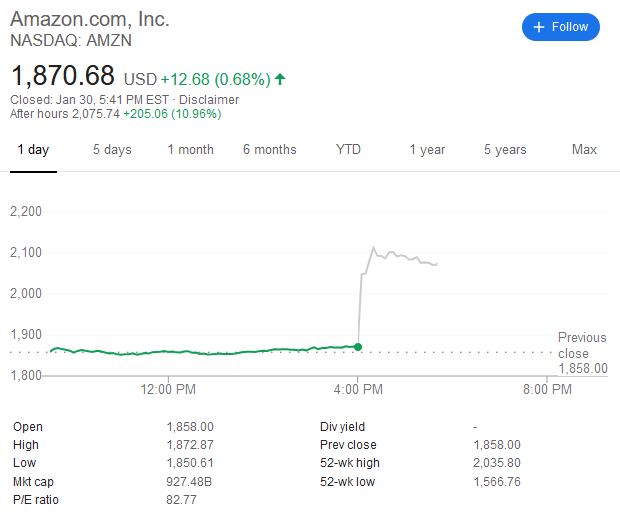Select the Max range tab

(584, 150)
